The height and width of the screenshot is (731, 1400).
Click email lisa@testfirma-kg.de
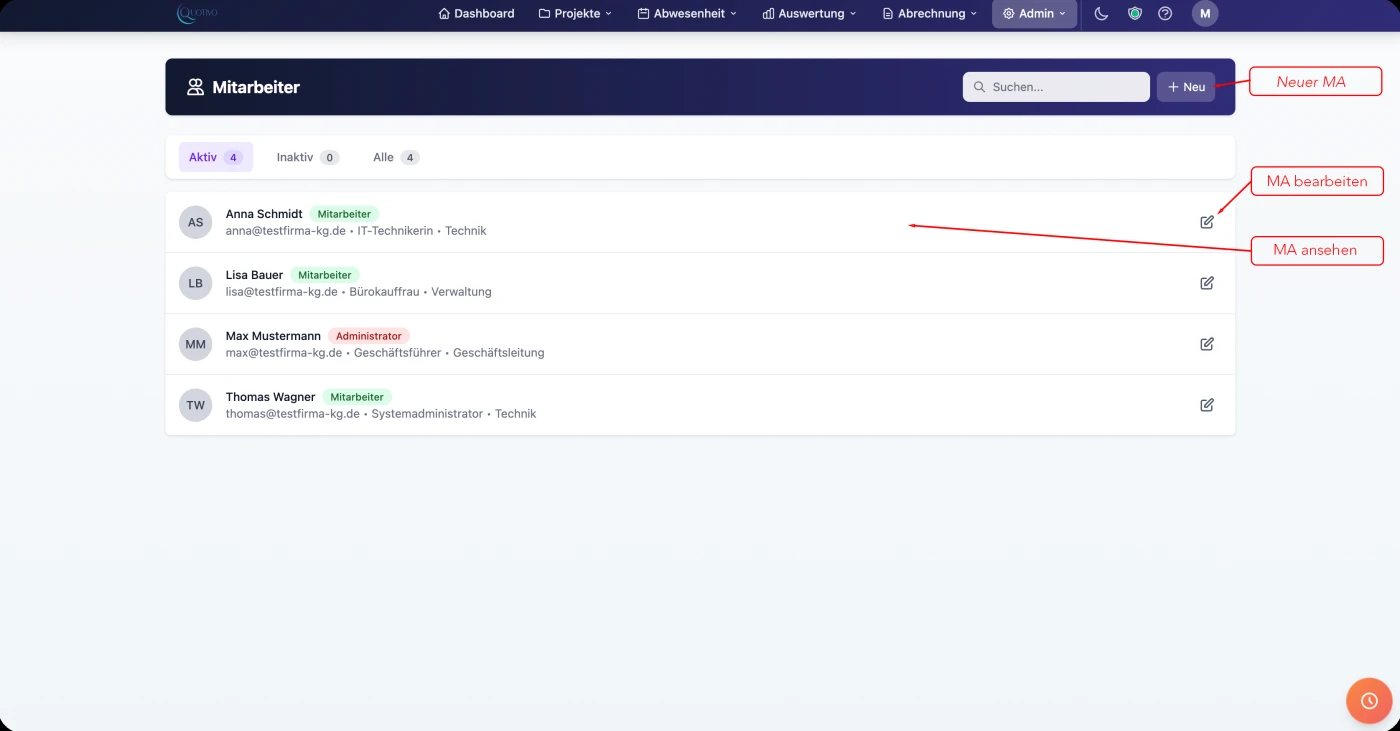point(282,292)
